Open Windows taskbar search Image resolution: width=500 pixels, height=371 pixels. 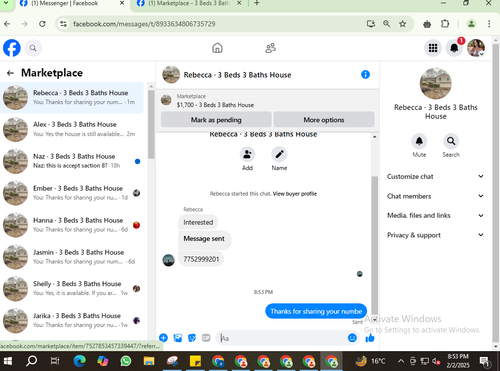point(32,361)
